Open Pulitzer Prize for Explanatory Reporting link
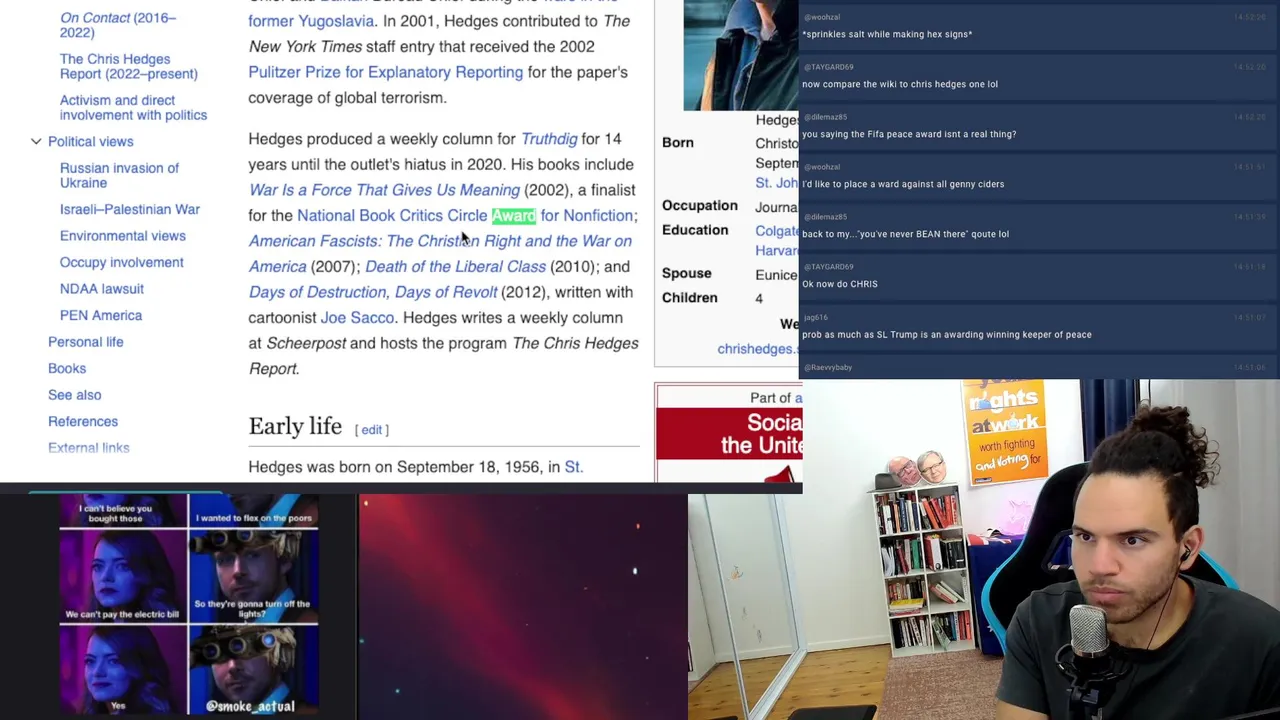The width and height of the screenshot is (1280, 720). [385, 72]
